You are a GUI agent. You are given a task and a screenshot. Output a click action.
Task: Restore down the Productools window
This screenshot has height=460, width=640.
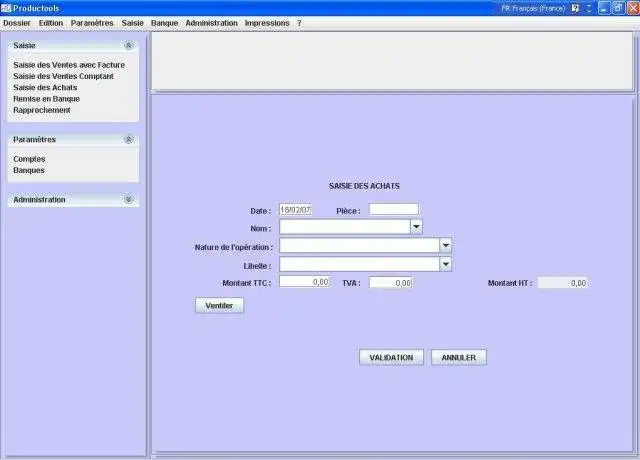[x=618, y=8]
